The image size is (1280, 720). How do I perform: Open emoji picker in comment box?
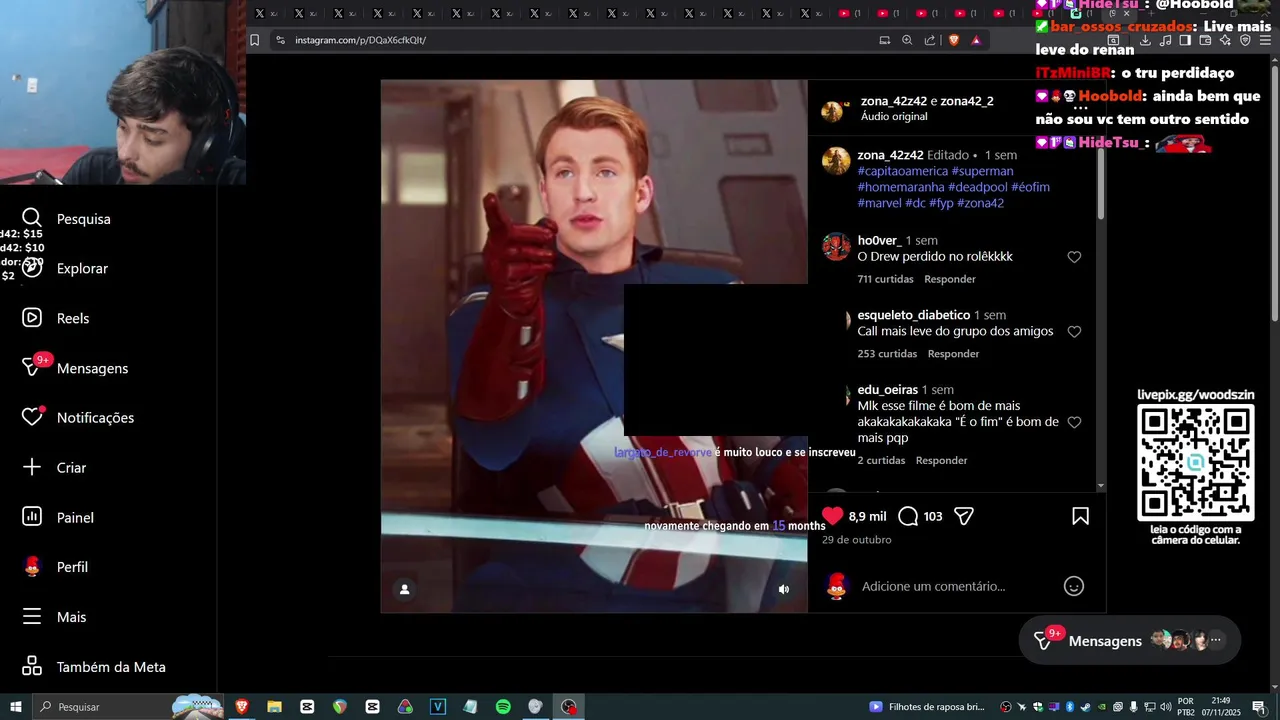pyautogui.click(x=1074, y=586)
